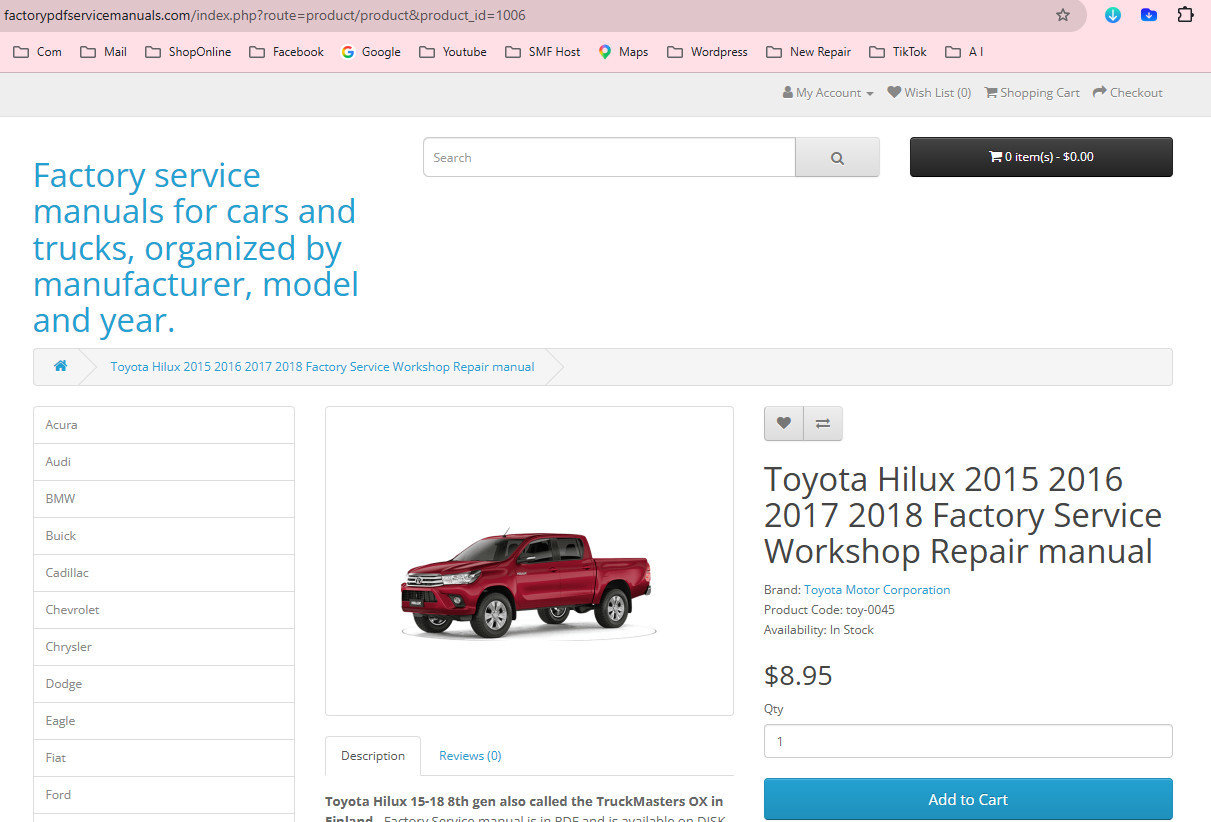This screenshot has height=822, width=1211.
Task: Select Dodge in the category list
Action: [164, 684]
